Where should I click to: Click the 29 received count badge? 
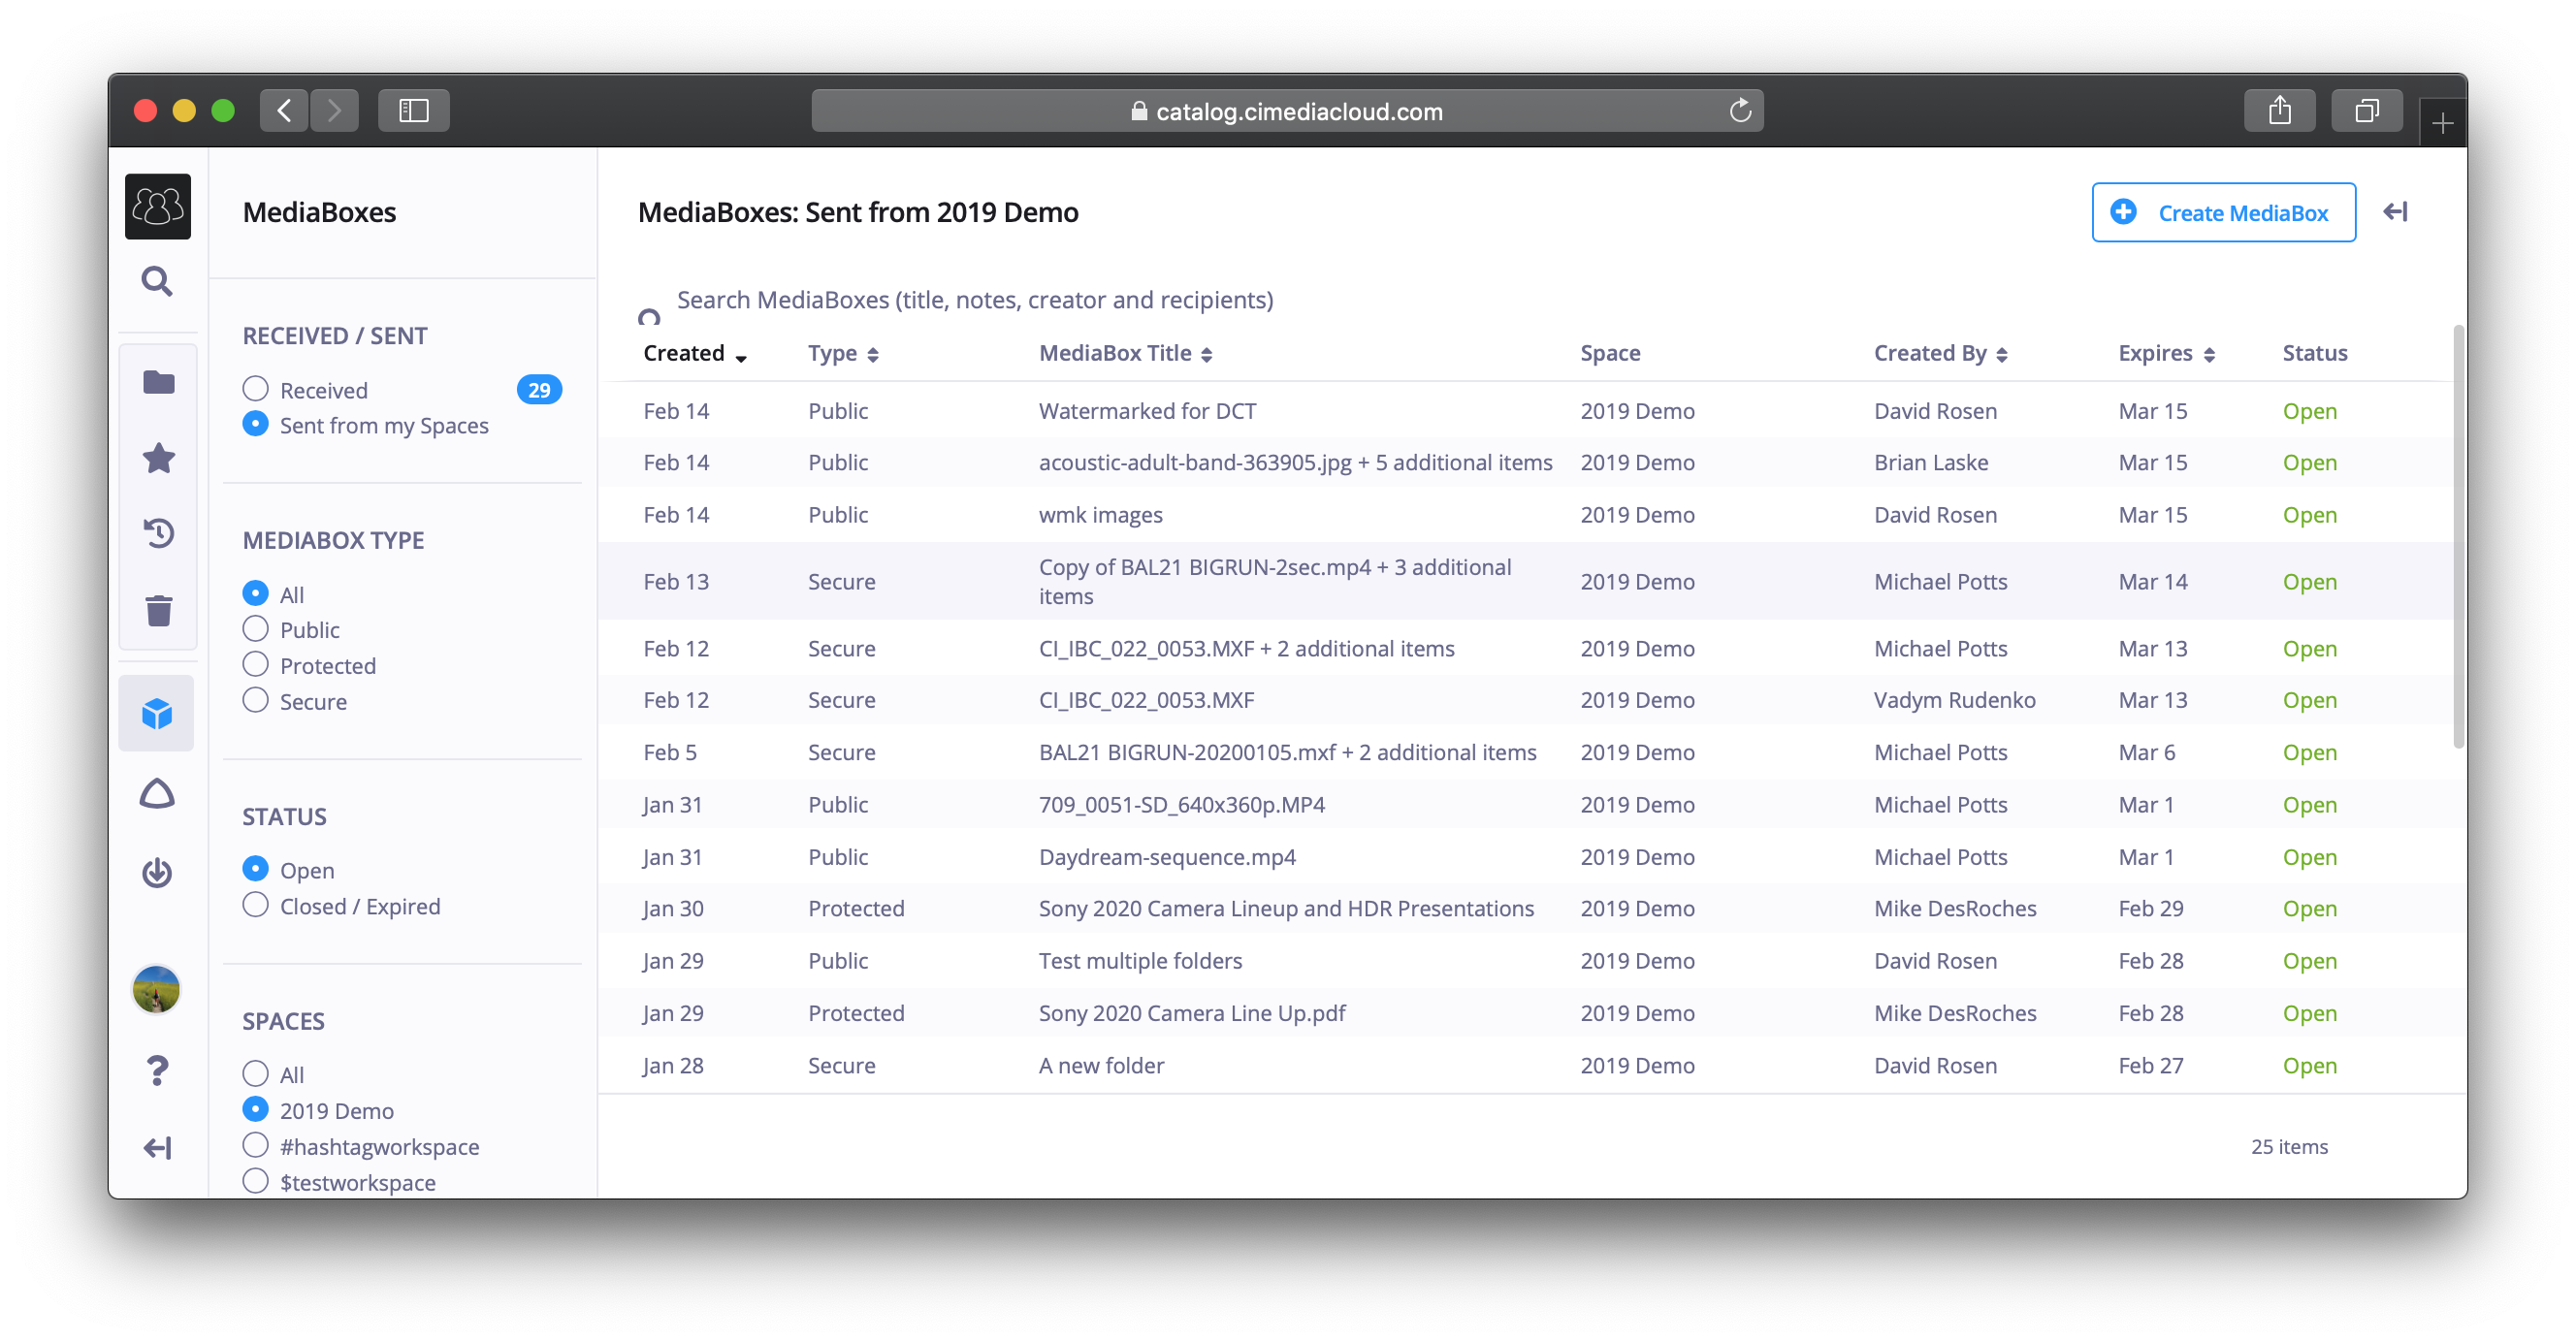[539, 390]
